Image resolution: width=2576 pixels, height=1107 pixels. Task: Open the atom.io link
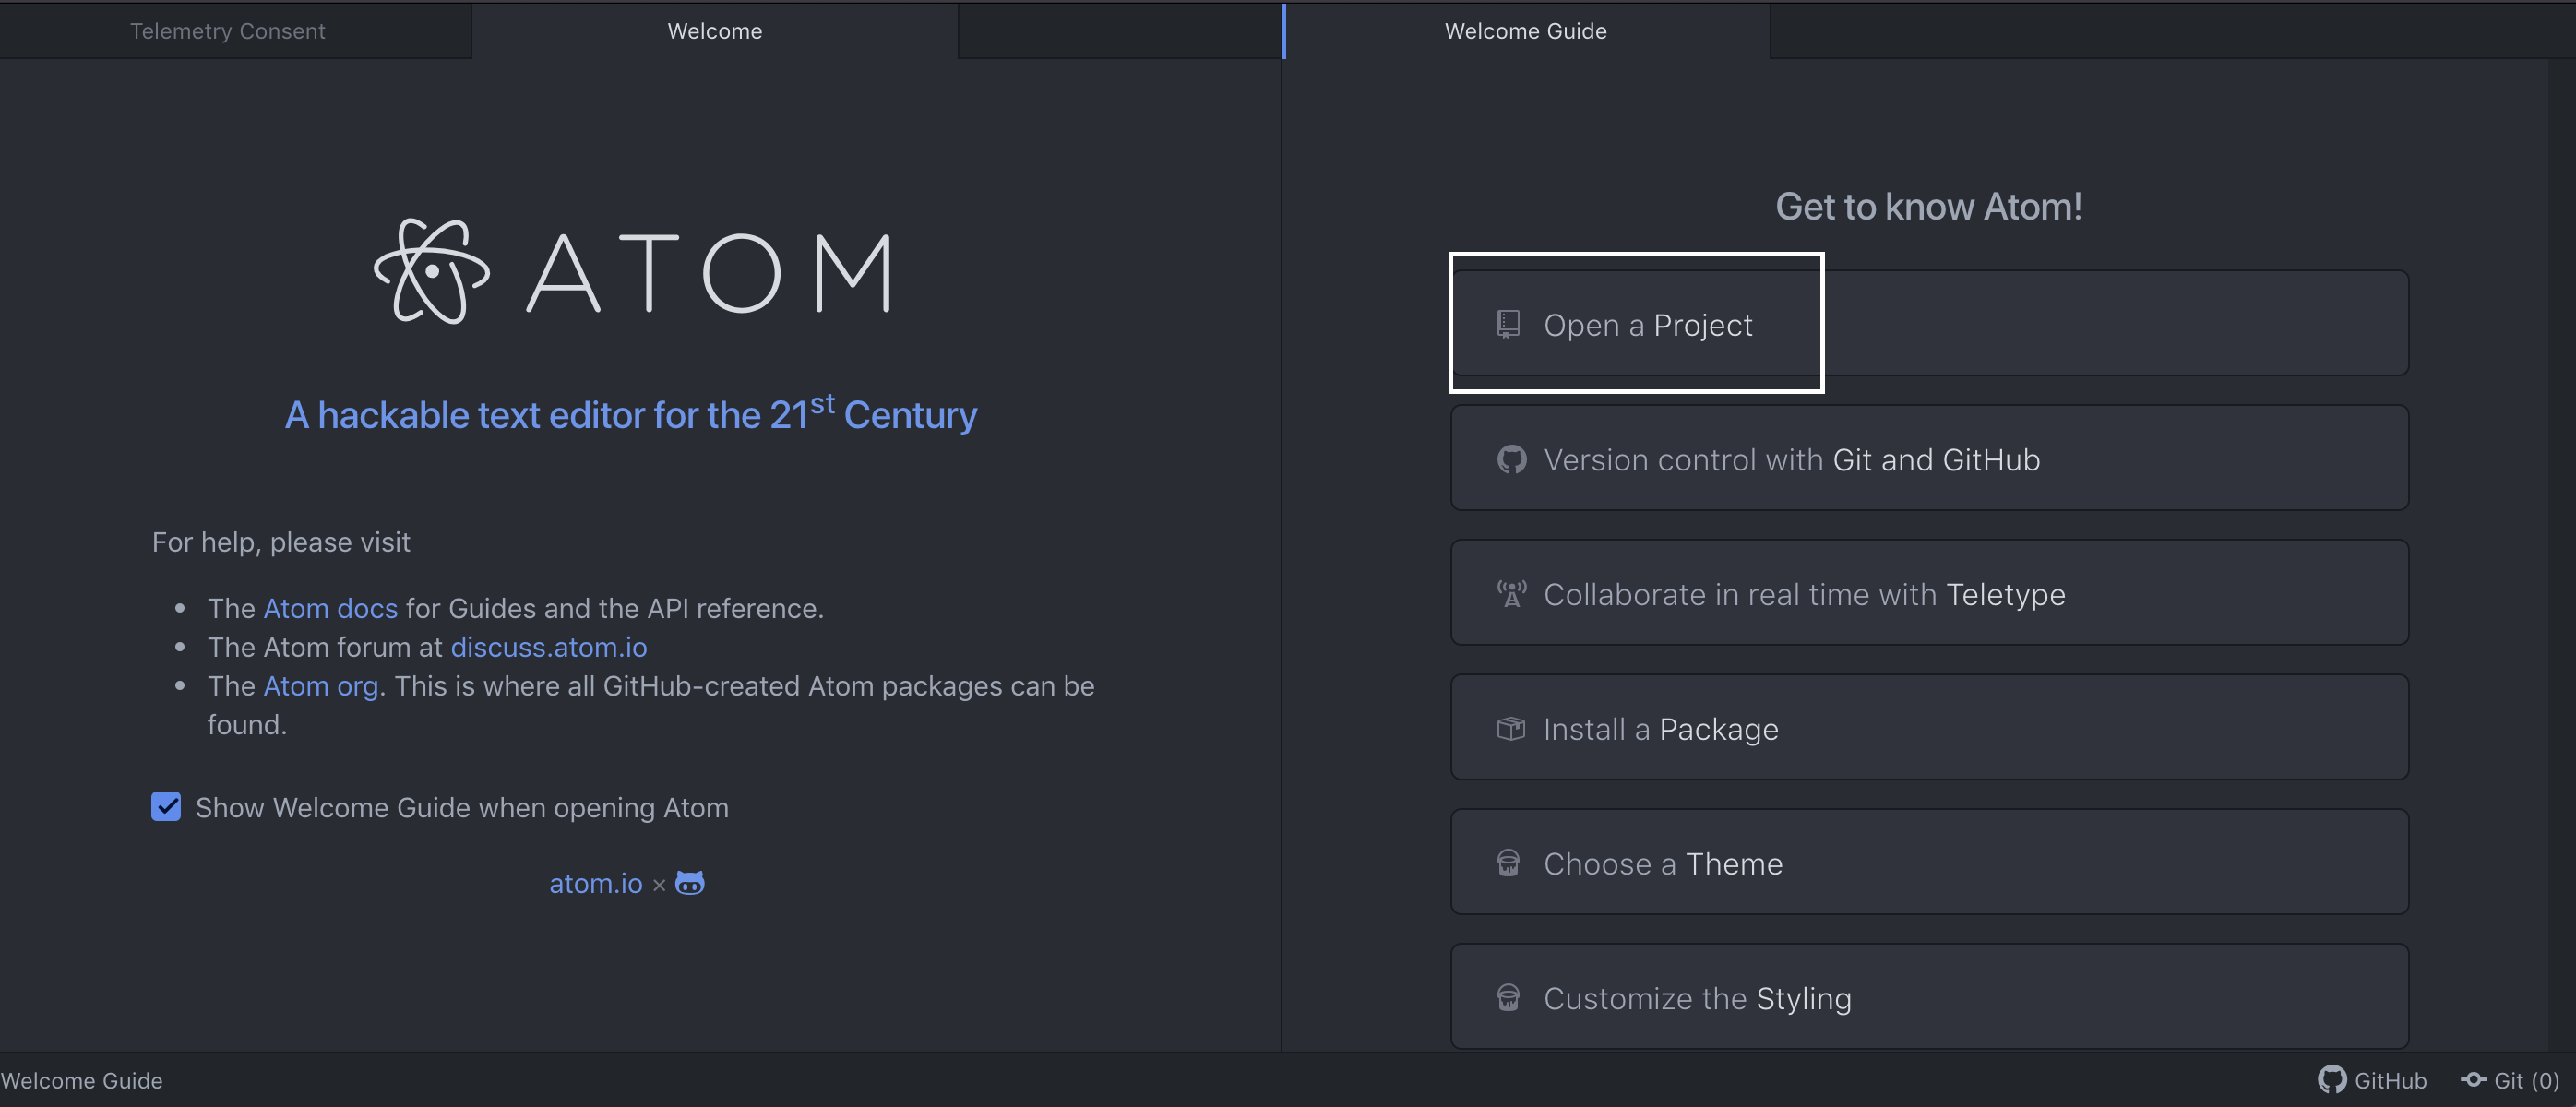[596, 883]
